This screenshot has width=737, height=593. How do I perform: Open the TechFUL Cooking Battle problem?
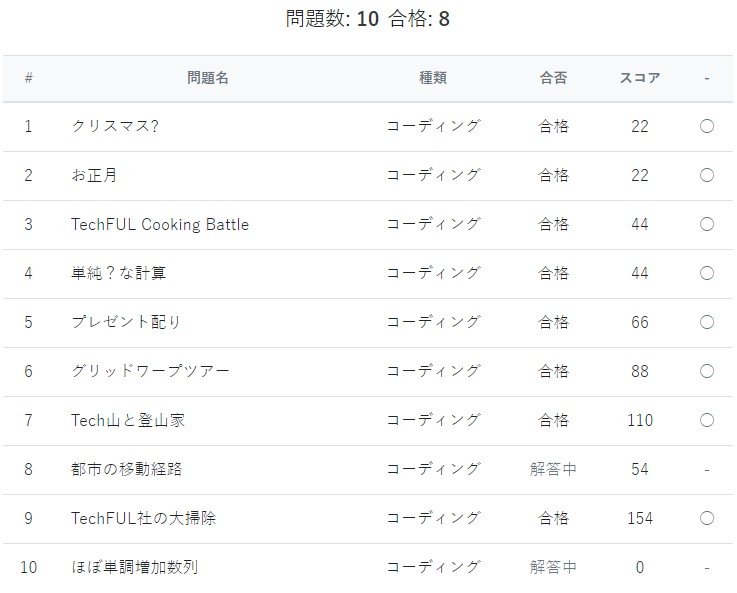[x=160, y=224]
